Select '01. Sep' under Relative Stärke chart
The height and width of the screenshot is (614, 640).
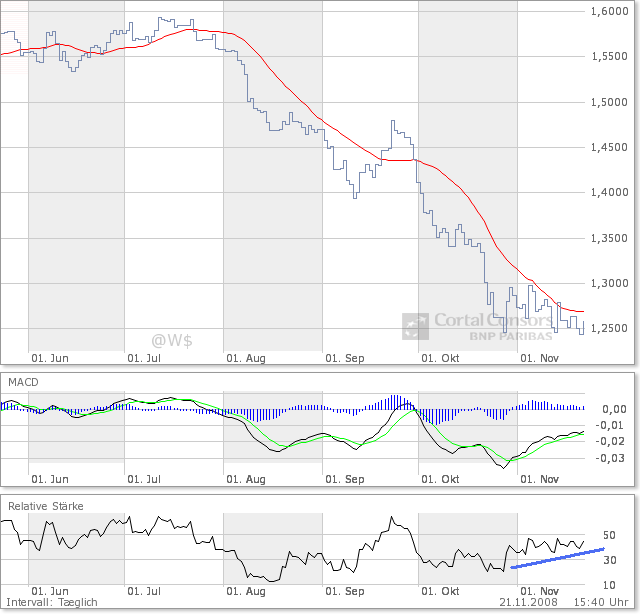tap(344, 591)
